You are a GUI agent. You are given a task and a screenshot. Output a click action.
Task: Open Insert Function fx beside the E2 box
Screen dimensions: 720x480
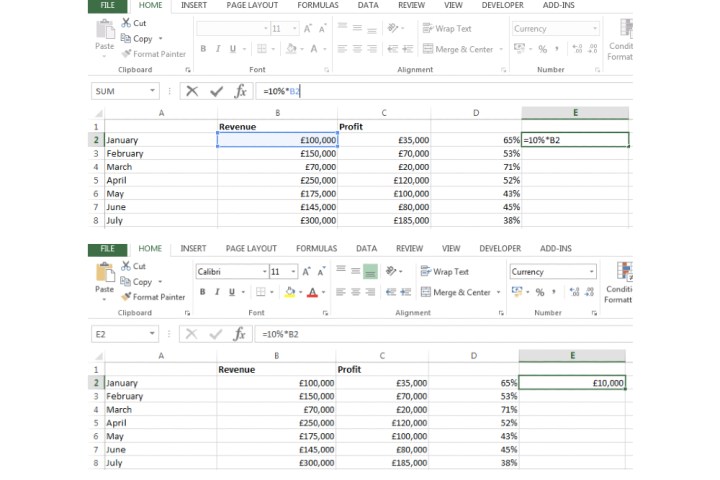click(240, 334)
